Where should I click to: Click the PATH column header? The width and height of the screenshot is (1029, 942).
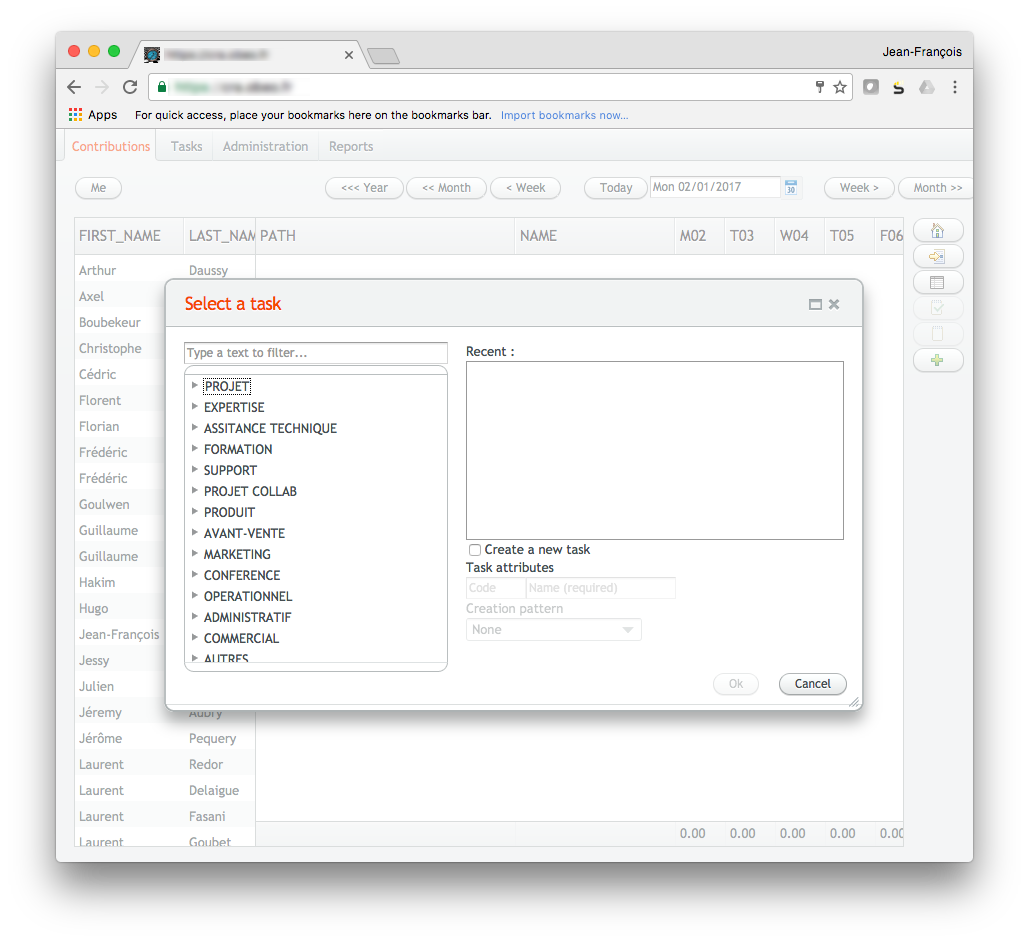385,236
